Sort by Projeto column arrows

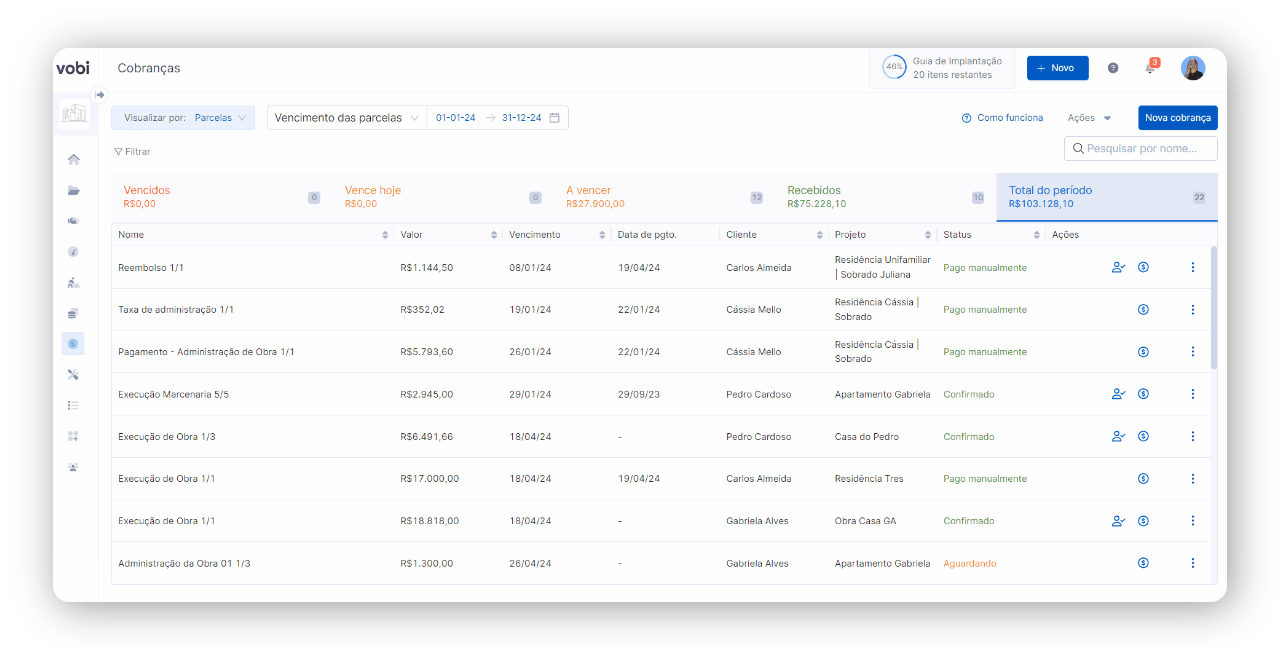(x=928, y=235)
